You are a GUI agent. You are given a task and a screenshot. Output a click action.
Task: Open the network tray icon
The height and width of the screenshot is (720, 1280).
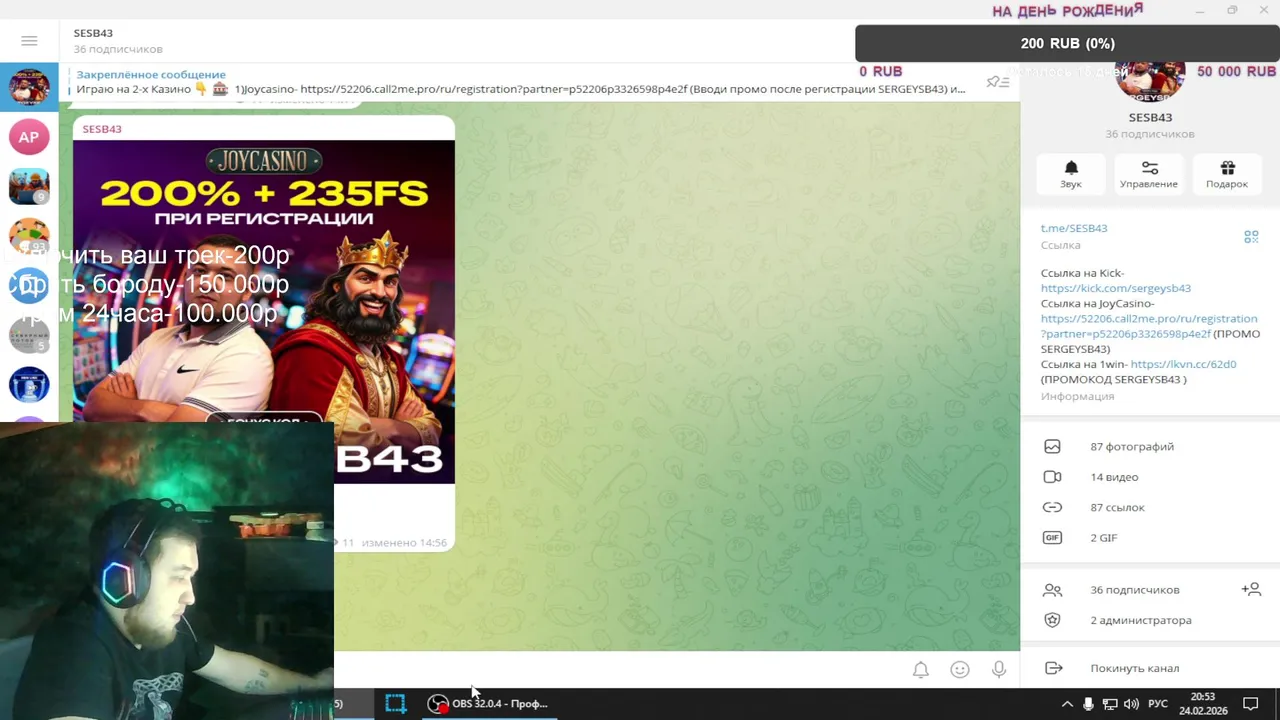click(1110, 704)
